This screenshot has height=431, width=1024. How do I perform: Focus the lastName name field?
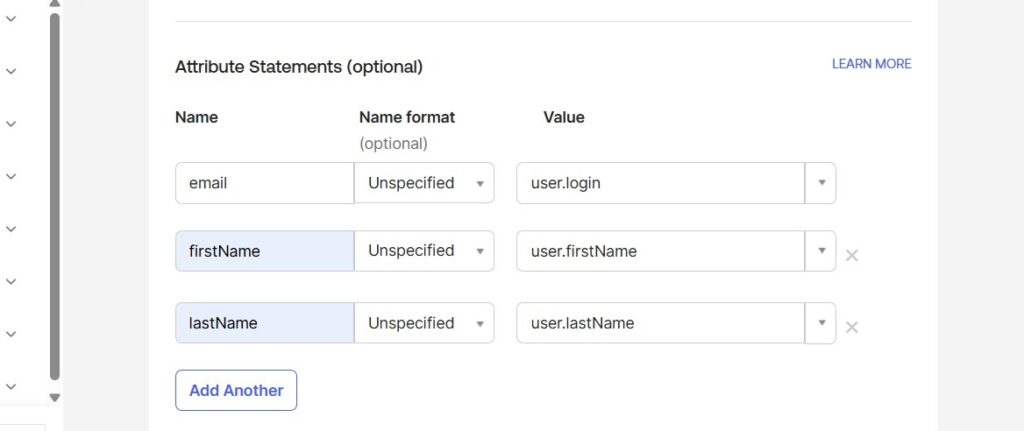click(x=264, y=323)
